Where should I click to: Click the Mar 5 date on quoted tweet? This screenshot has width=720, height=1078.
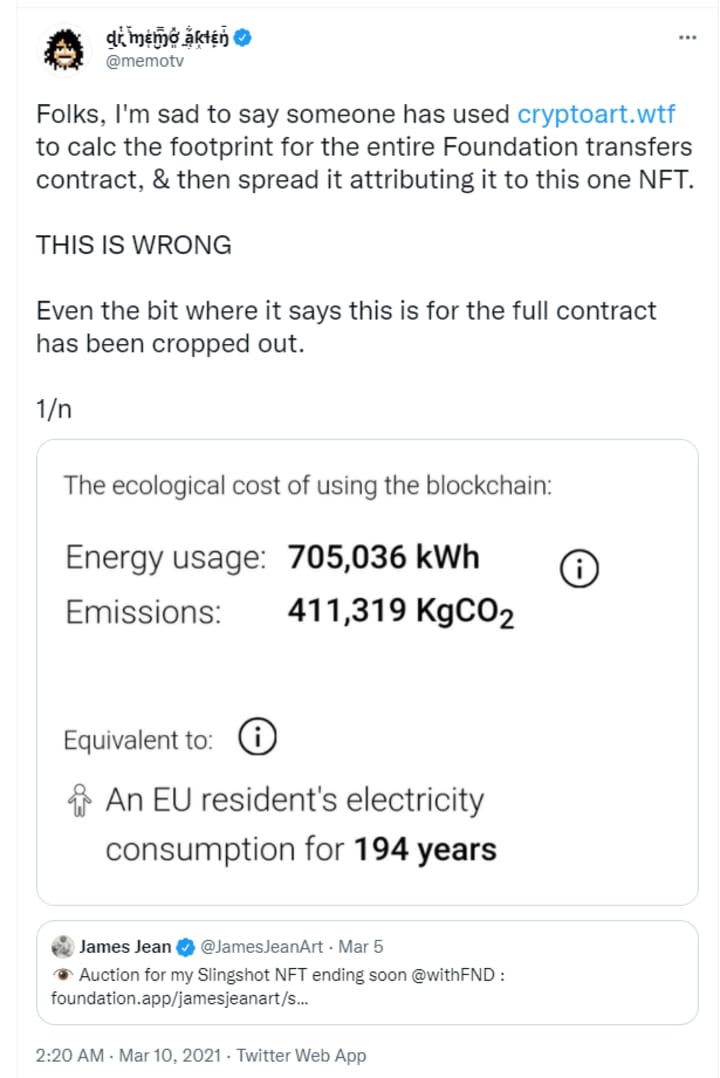[x=360, y=946]
